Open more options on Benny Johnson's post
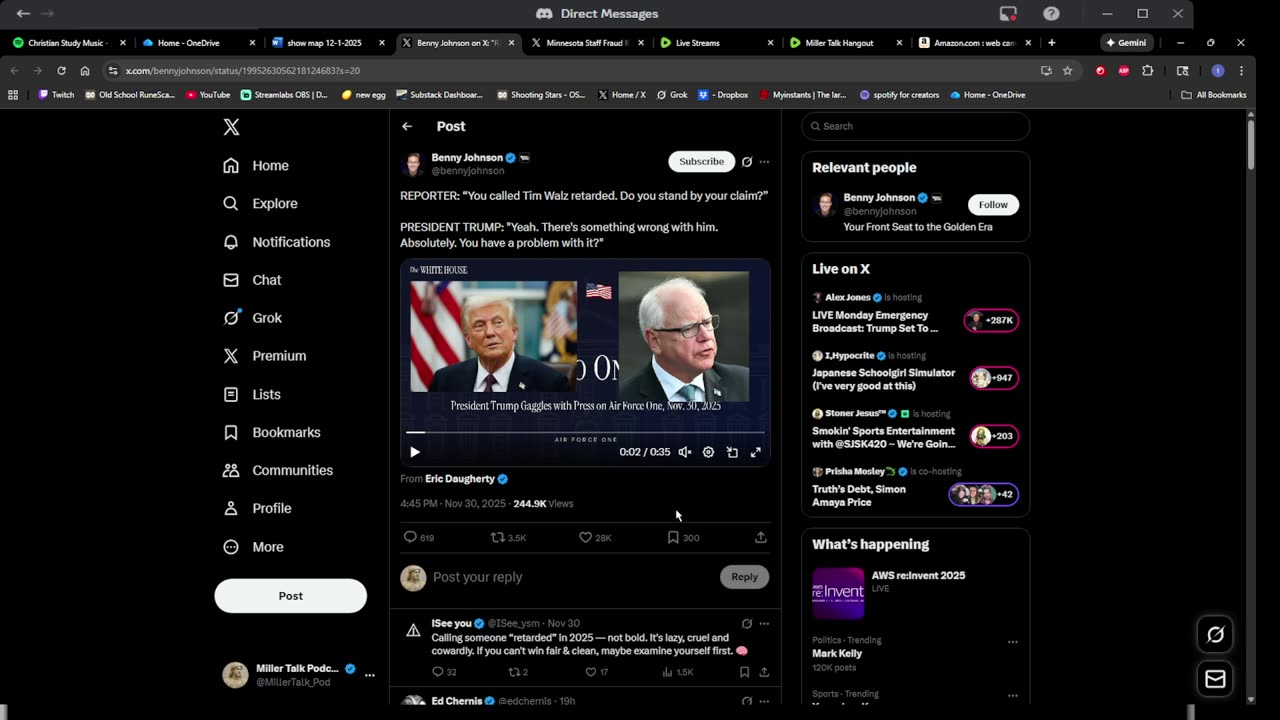This screenshot has height=720, width=1280. [x=764, y=162]
